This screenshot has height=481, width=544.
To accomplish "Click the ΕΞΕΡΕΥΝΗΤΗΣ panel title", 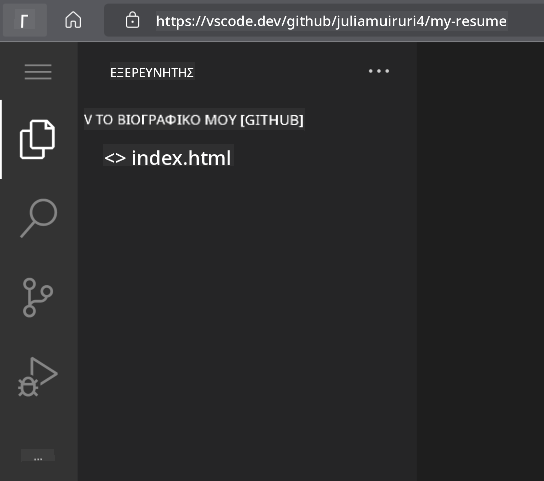I will tap(152, 72).
